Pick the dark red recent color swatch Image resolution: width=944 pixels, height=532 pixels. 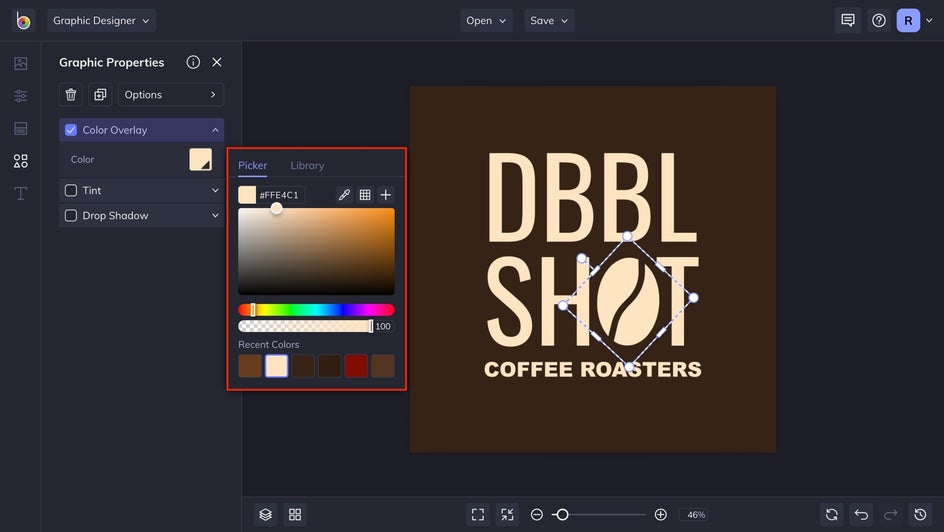coord(356,366)
